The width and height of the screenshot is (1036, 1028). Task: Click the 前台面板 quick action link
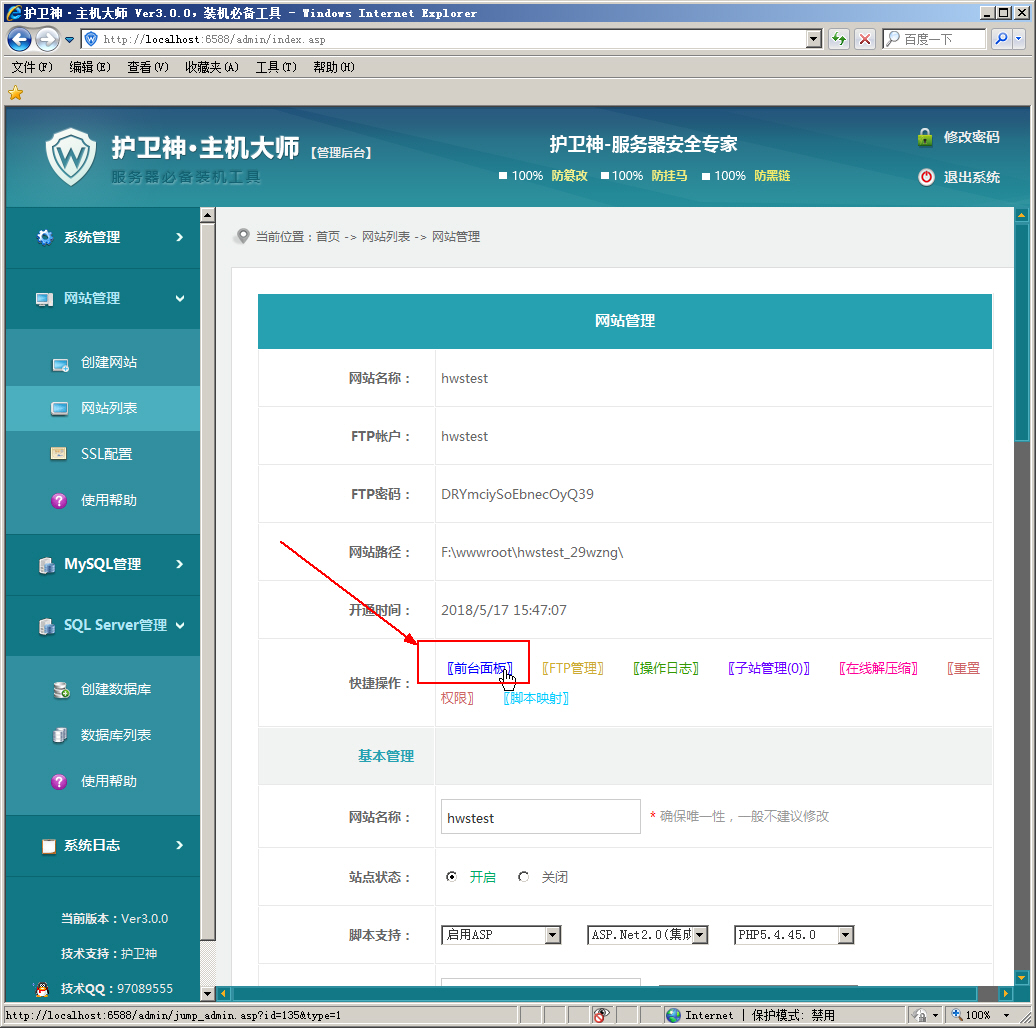[480, 668]
